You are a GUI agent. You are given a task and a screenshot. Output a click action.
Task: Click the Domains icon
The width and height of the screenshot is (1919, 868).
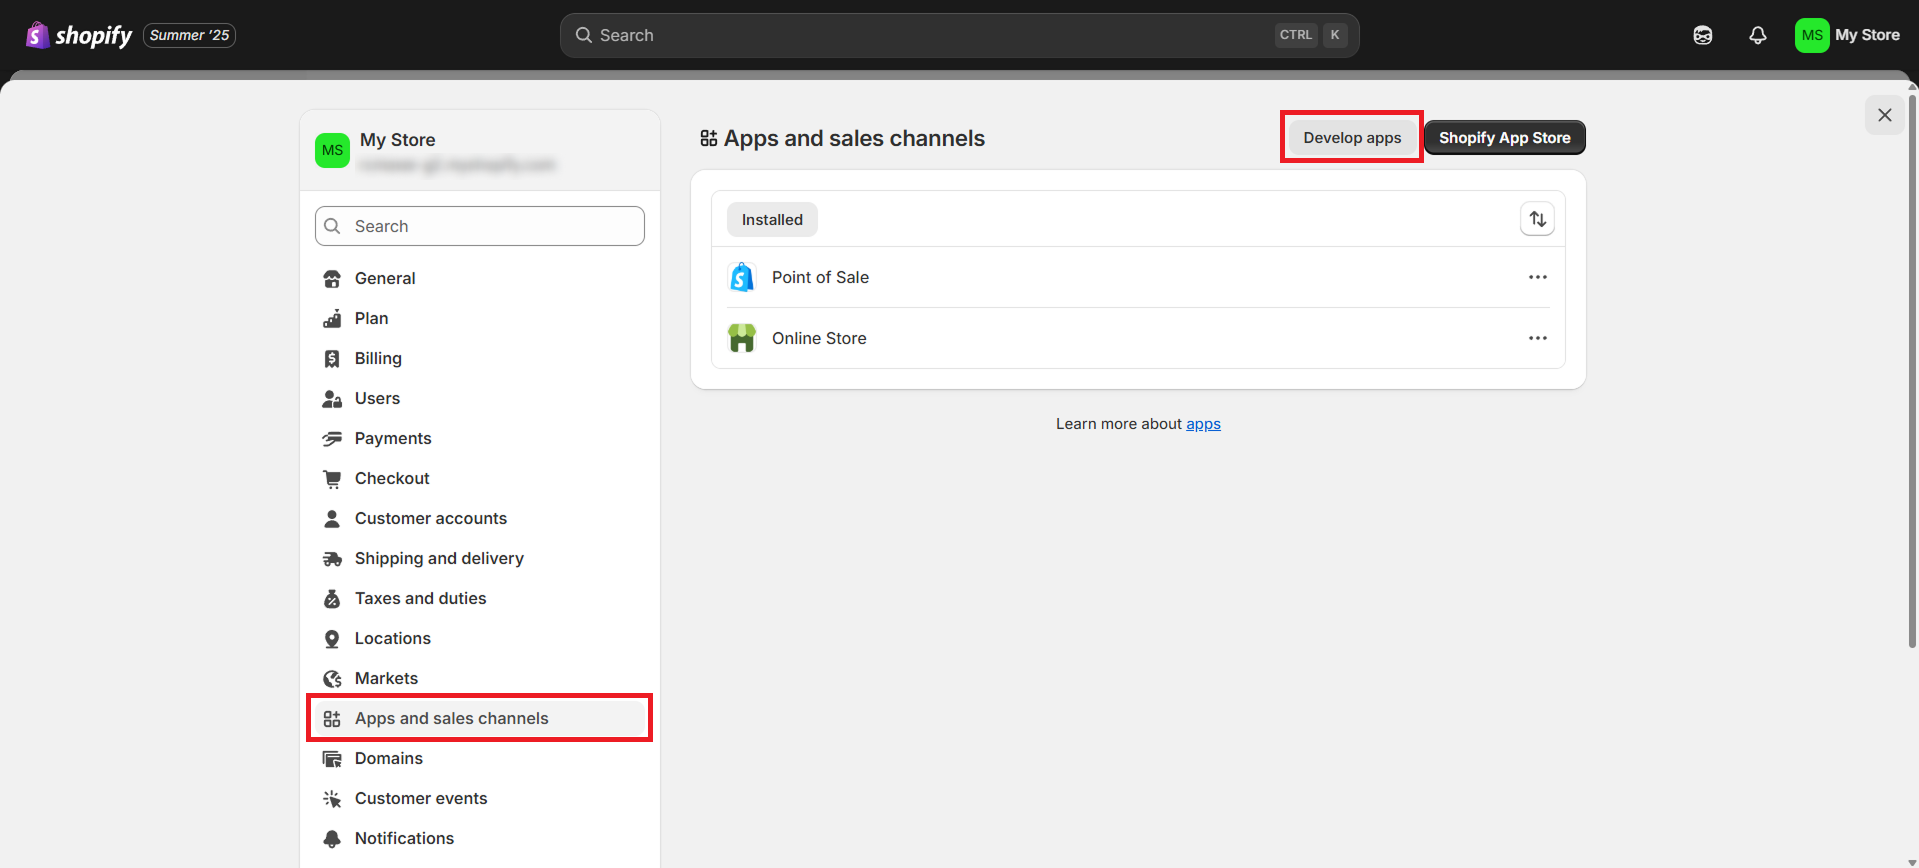[x=332, y=759]
